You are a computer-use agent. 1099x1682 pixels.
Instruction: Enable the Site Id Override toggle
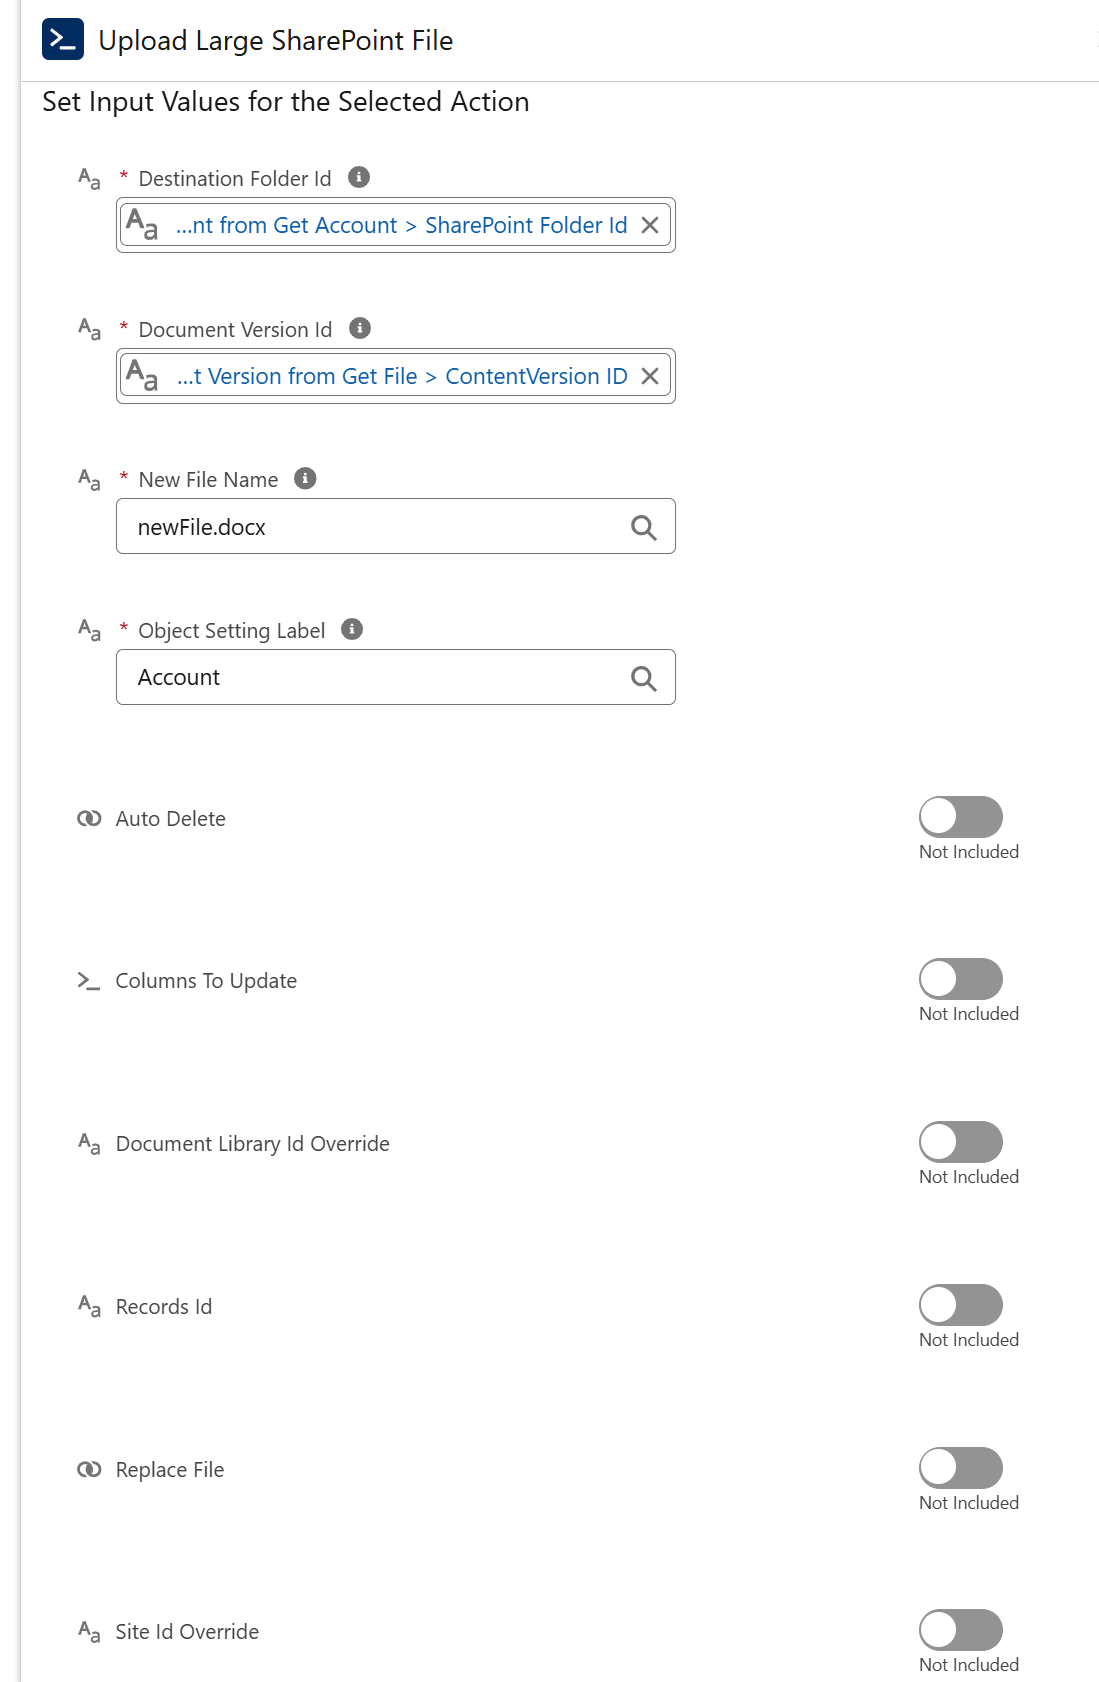click(961, 1630)
